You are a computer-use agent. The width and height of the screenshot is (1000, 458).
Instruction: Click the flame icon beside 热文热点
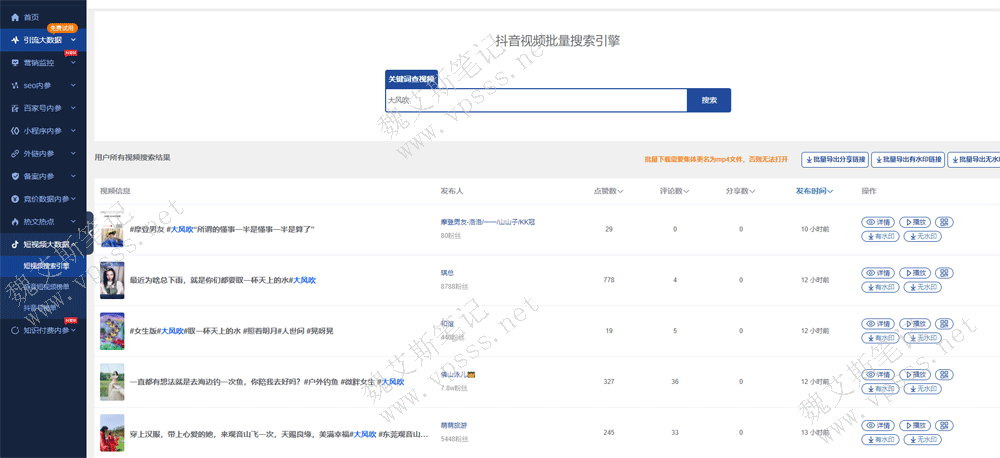pos(15,222)
